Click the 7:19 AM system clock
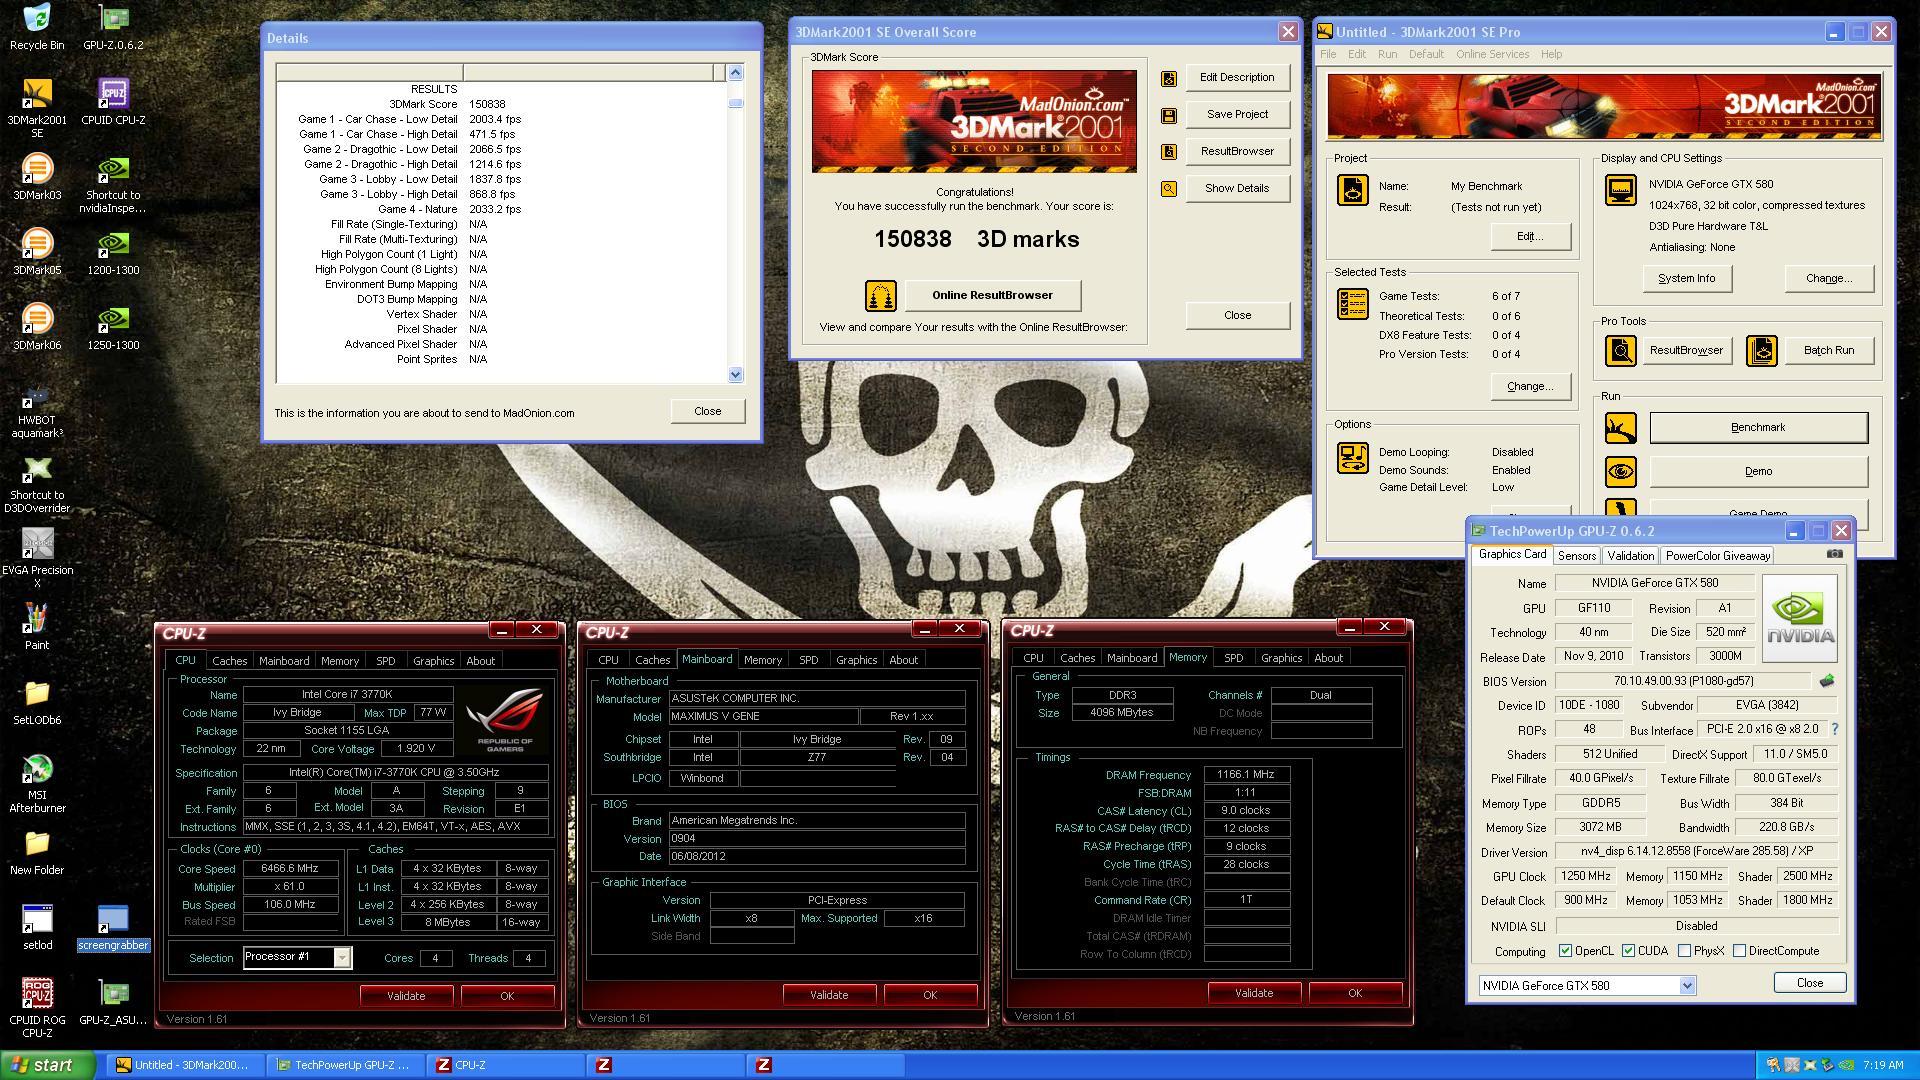This screenshot has width=1920, height=1080. (x=1883, y=1066)
